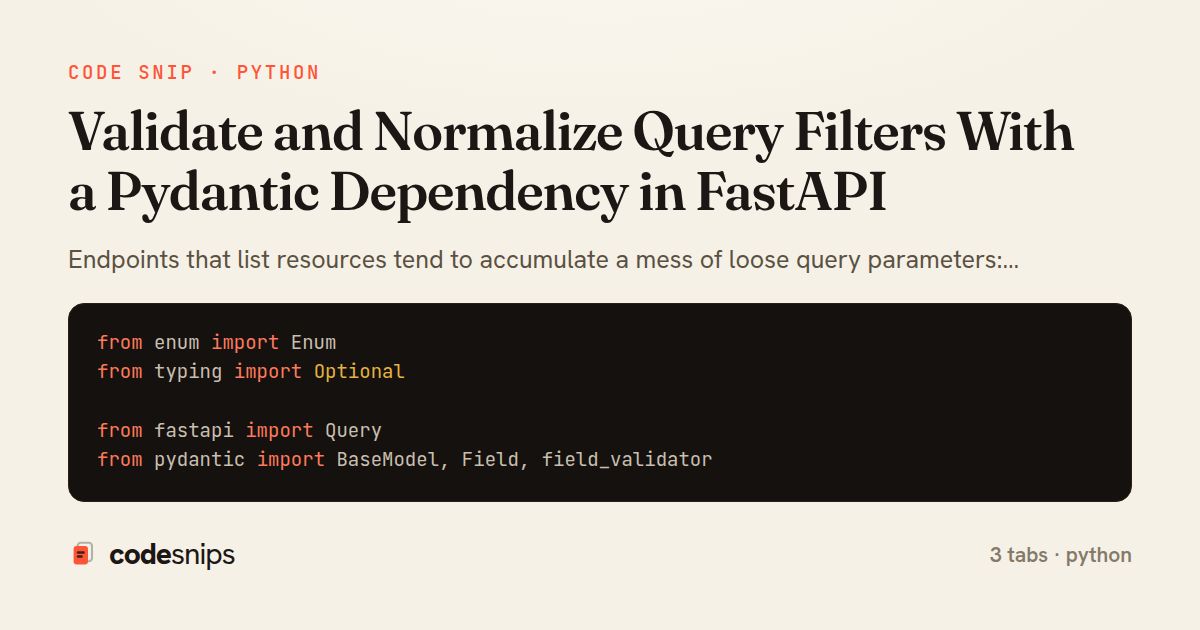
Task: Click the "CODE SNIP · PYTHON" label
Action: coord(194,73)
